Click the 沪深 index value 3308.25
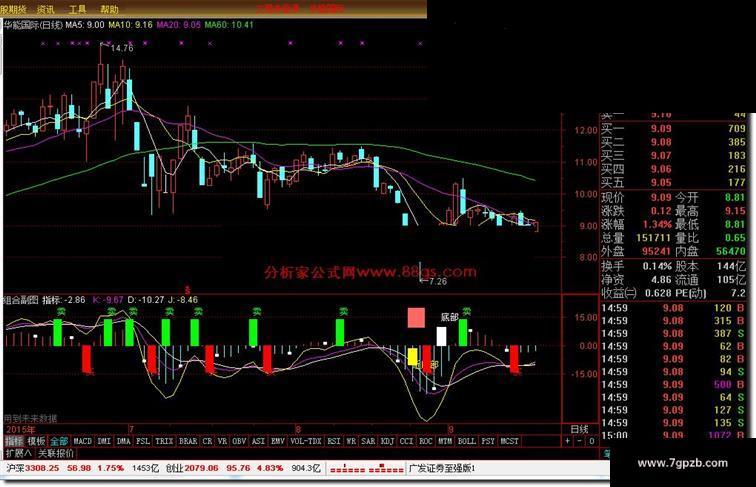The height and width of the screenshot is (487, 756). coord(42,468)
